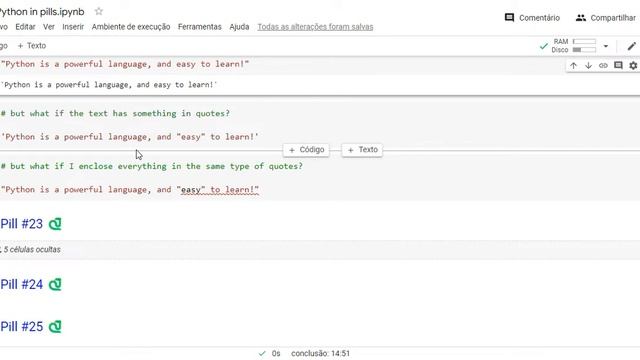Click the code line 'Python is ... "easy" to learn!' in single quotes
The height and width of the screenshot is (360, 640).
point(130,137)
